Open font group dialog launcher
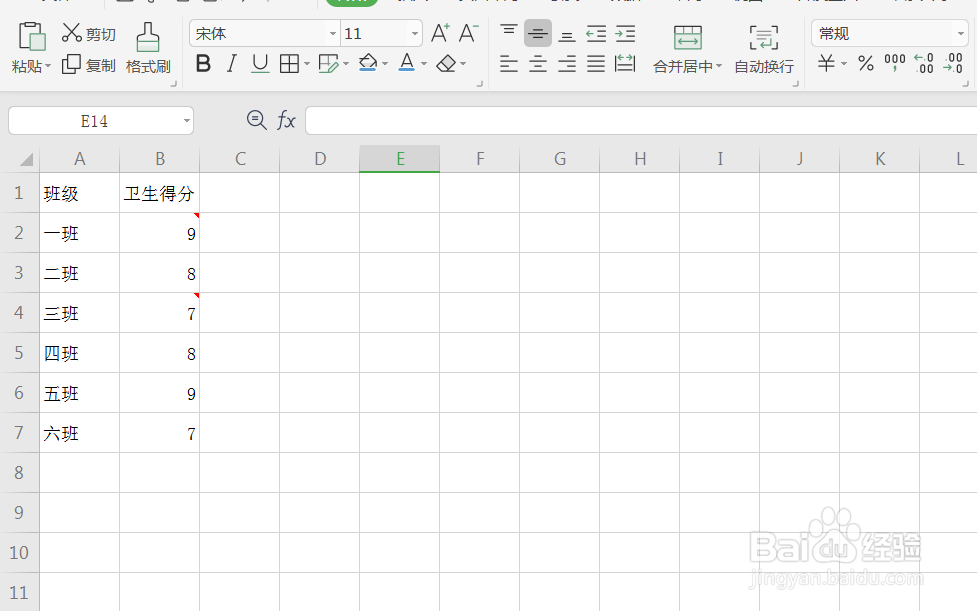Screen dimensions: 977x611 [x=480, y=83]
